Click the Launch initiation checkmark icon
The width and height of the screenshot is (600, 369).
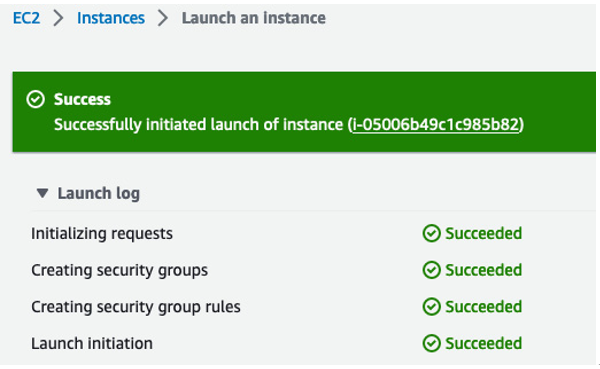point(432,344)
